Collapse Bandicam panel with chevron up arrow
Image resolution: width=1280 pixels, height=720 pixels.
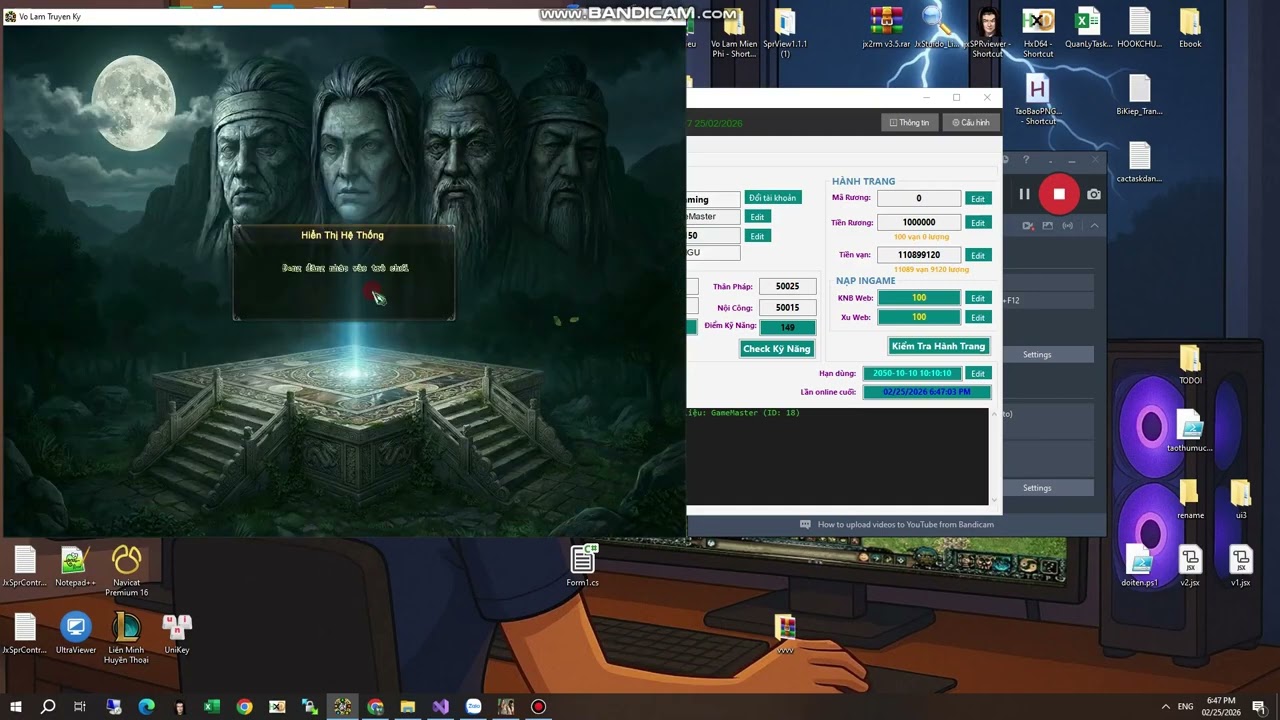pos(1094,226)
